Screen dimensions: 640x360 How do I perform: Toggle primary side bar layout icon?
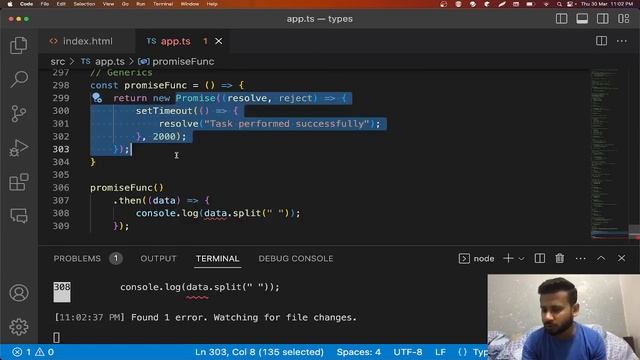point(562,19)
